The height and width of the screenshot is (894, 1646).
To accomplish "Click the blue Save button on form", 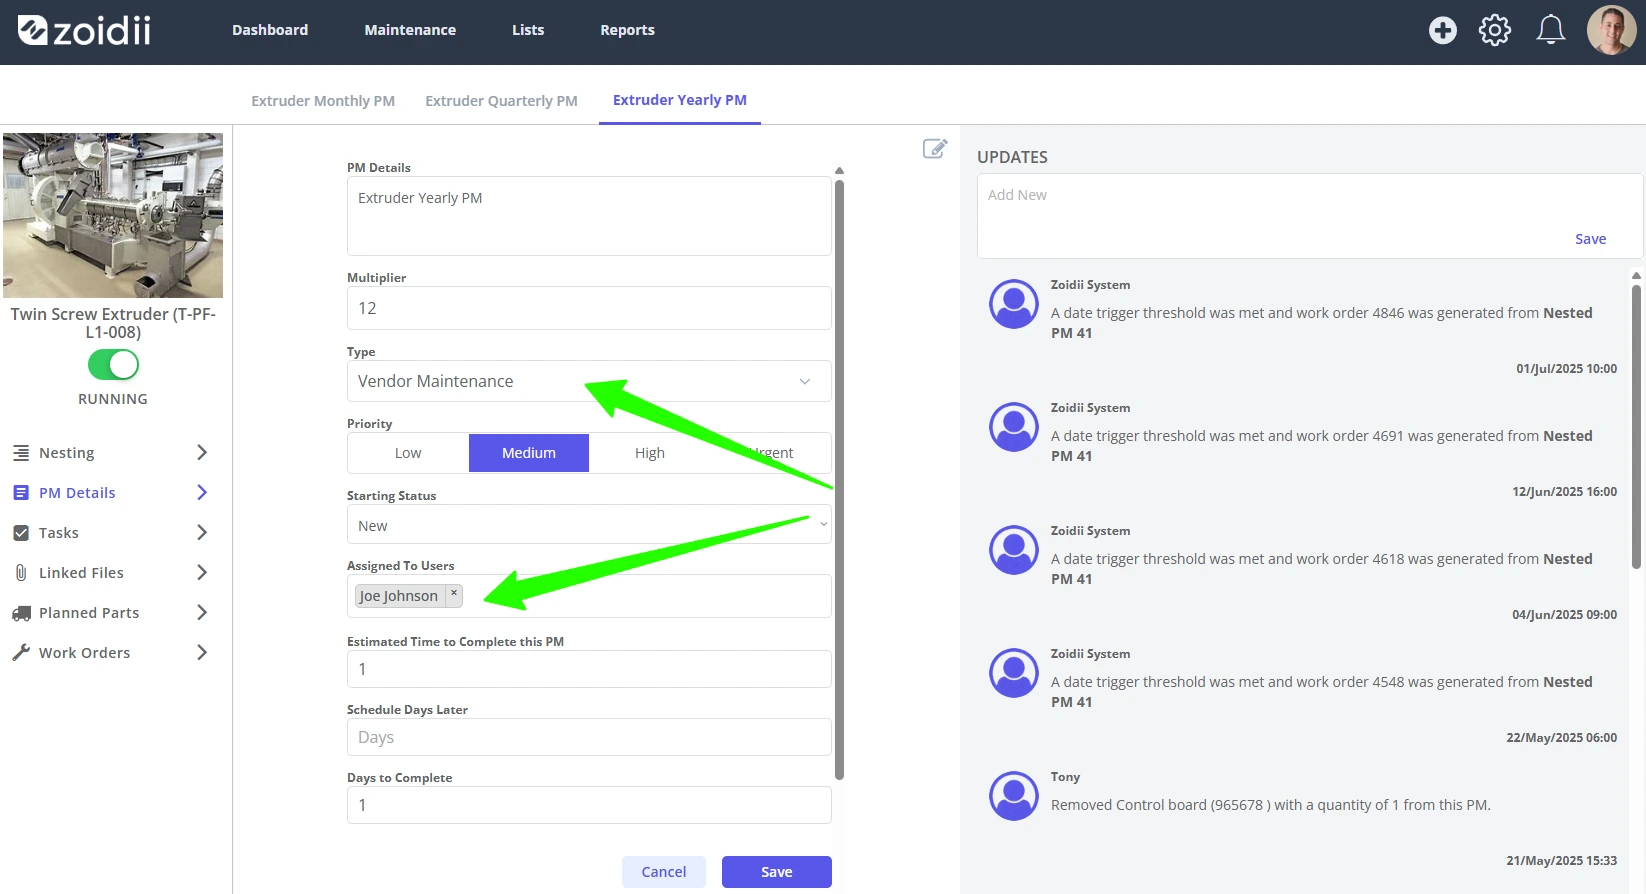I will [x=777, y=872].
